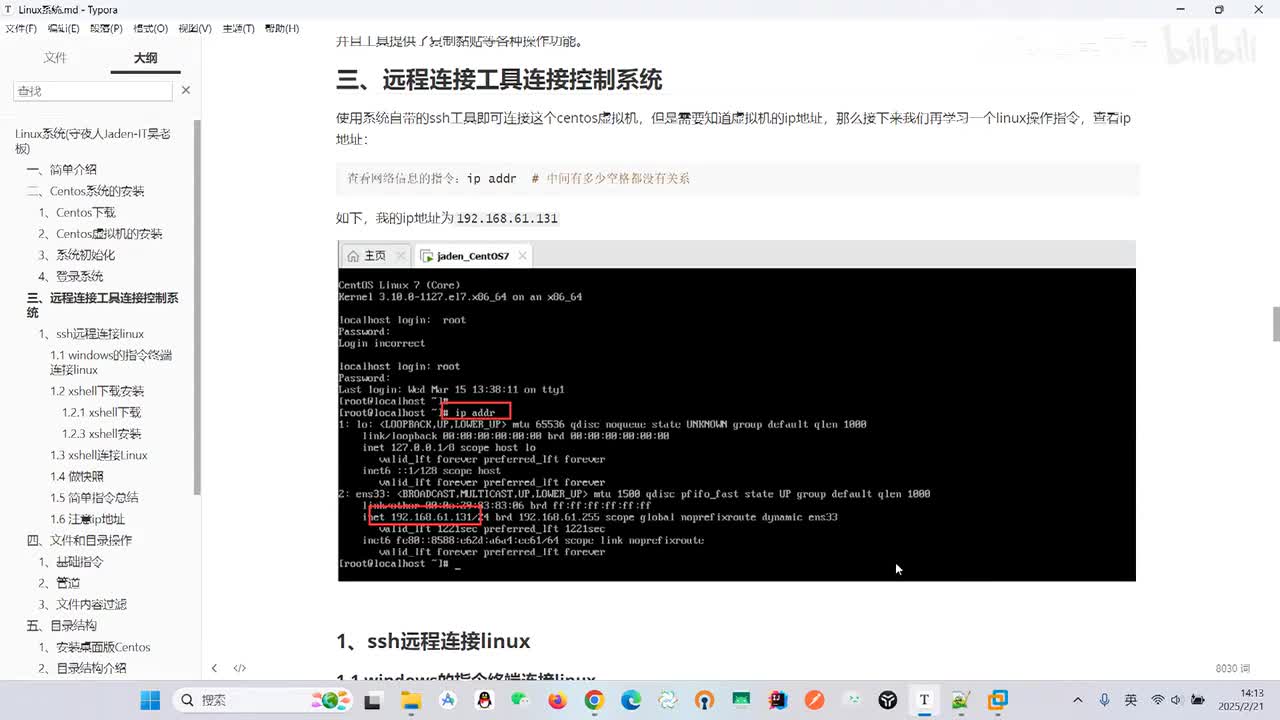Go to outline item 二、Centos系统的安装
Image resolution: width=1280 pixels, height=720 pixels.
tap(85, 191)
